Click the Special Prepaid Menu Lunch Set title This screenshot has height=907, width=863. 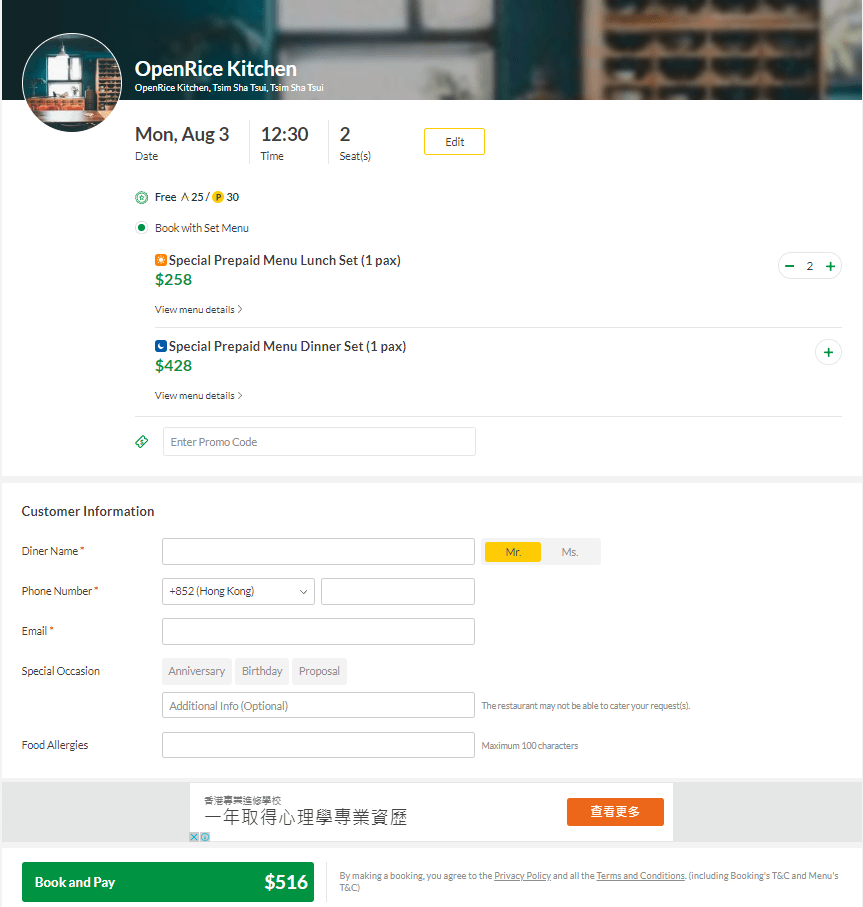tap(285, 260)
